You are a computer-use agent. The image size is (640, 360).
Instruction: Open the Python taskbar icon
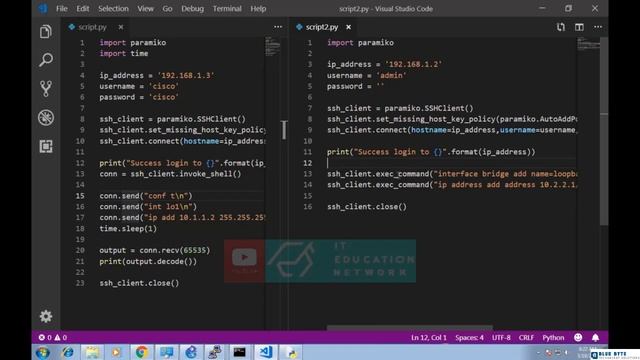click(x=291, y=352)
